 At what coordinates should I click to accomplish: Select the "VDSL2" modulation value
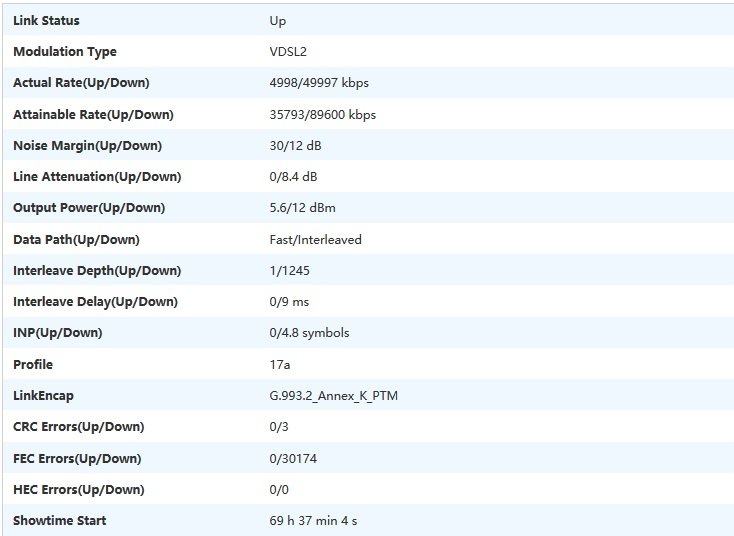point(288,51)
